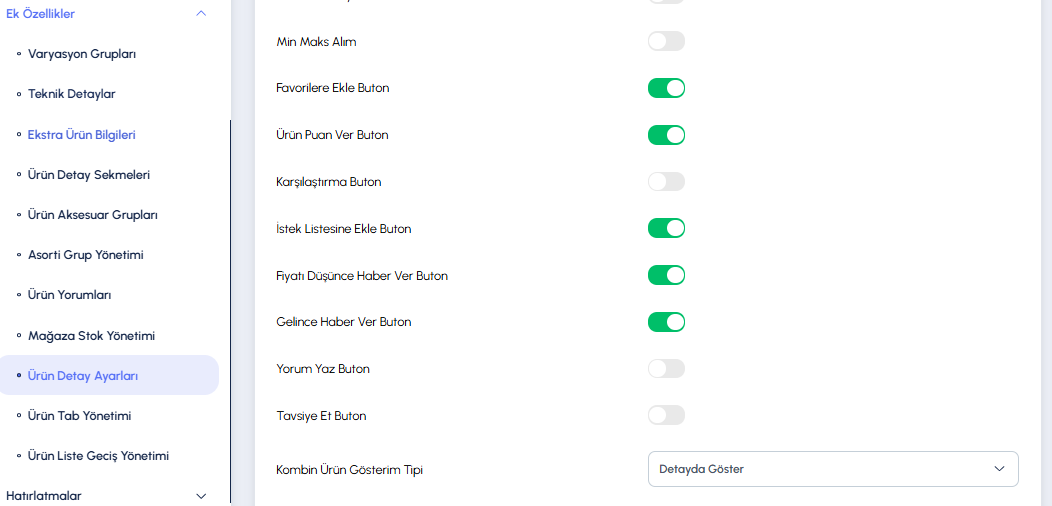Go to Mağaza Stok Yönetimi
The width and height of the screenshot is (1052, 506).
[91, 336]
